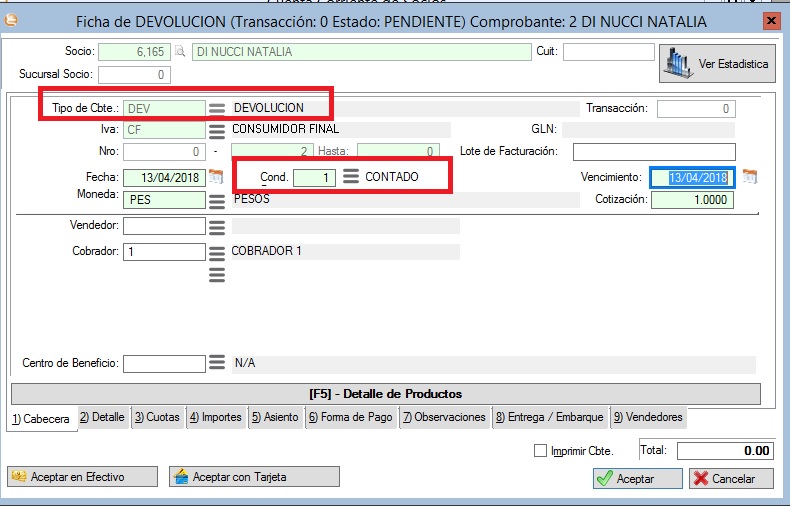Viewport: 790px width, 506px height.
Task: Click the Ver Estadistica chart icon button
Action: 717,64
